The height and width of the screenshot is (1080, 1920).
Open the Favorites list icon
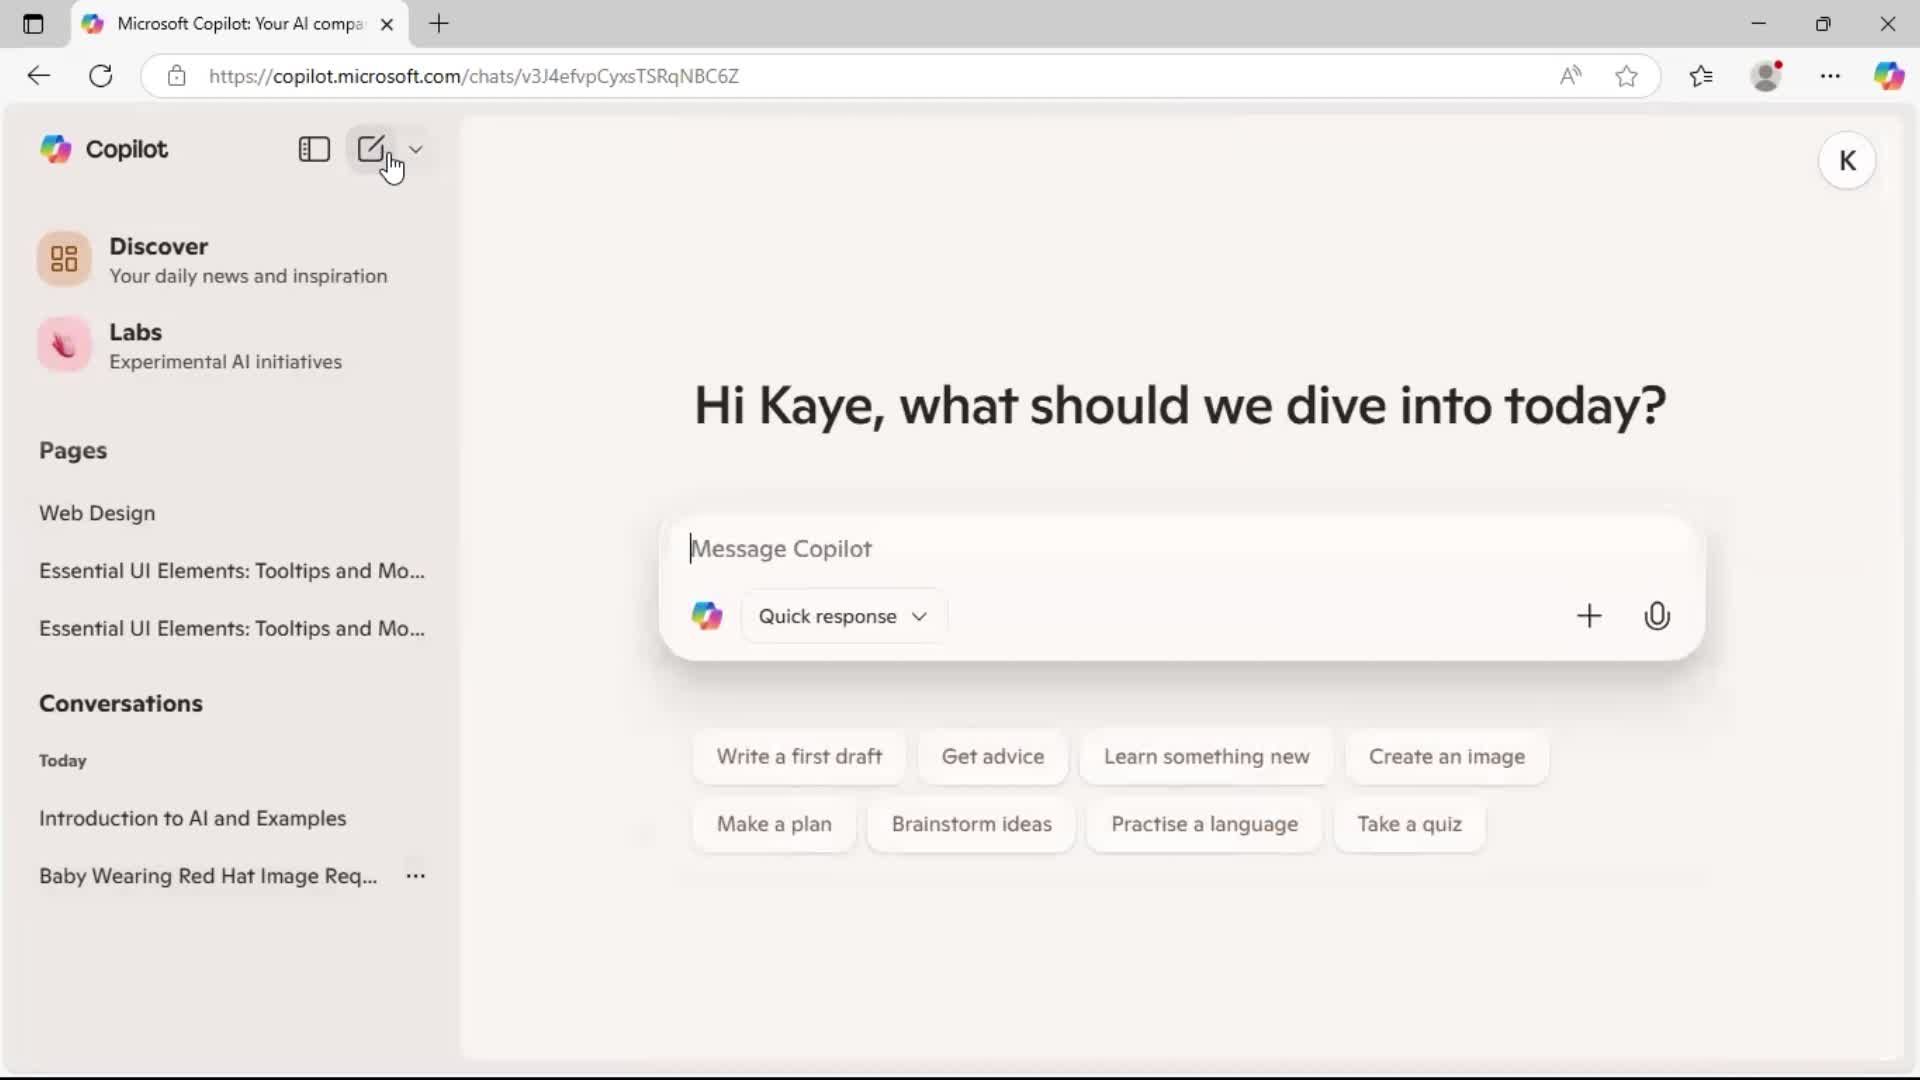pyautogui.click(x=1701, y=76)
